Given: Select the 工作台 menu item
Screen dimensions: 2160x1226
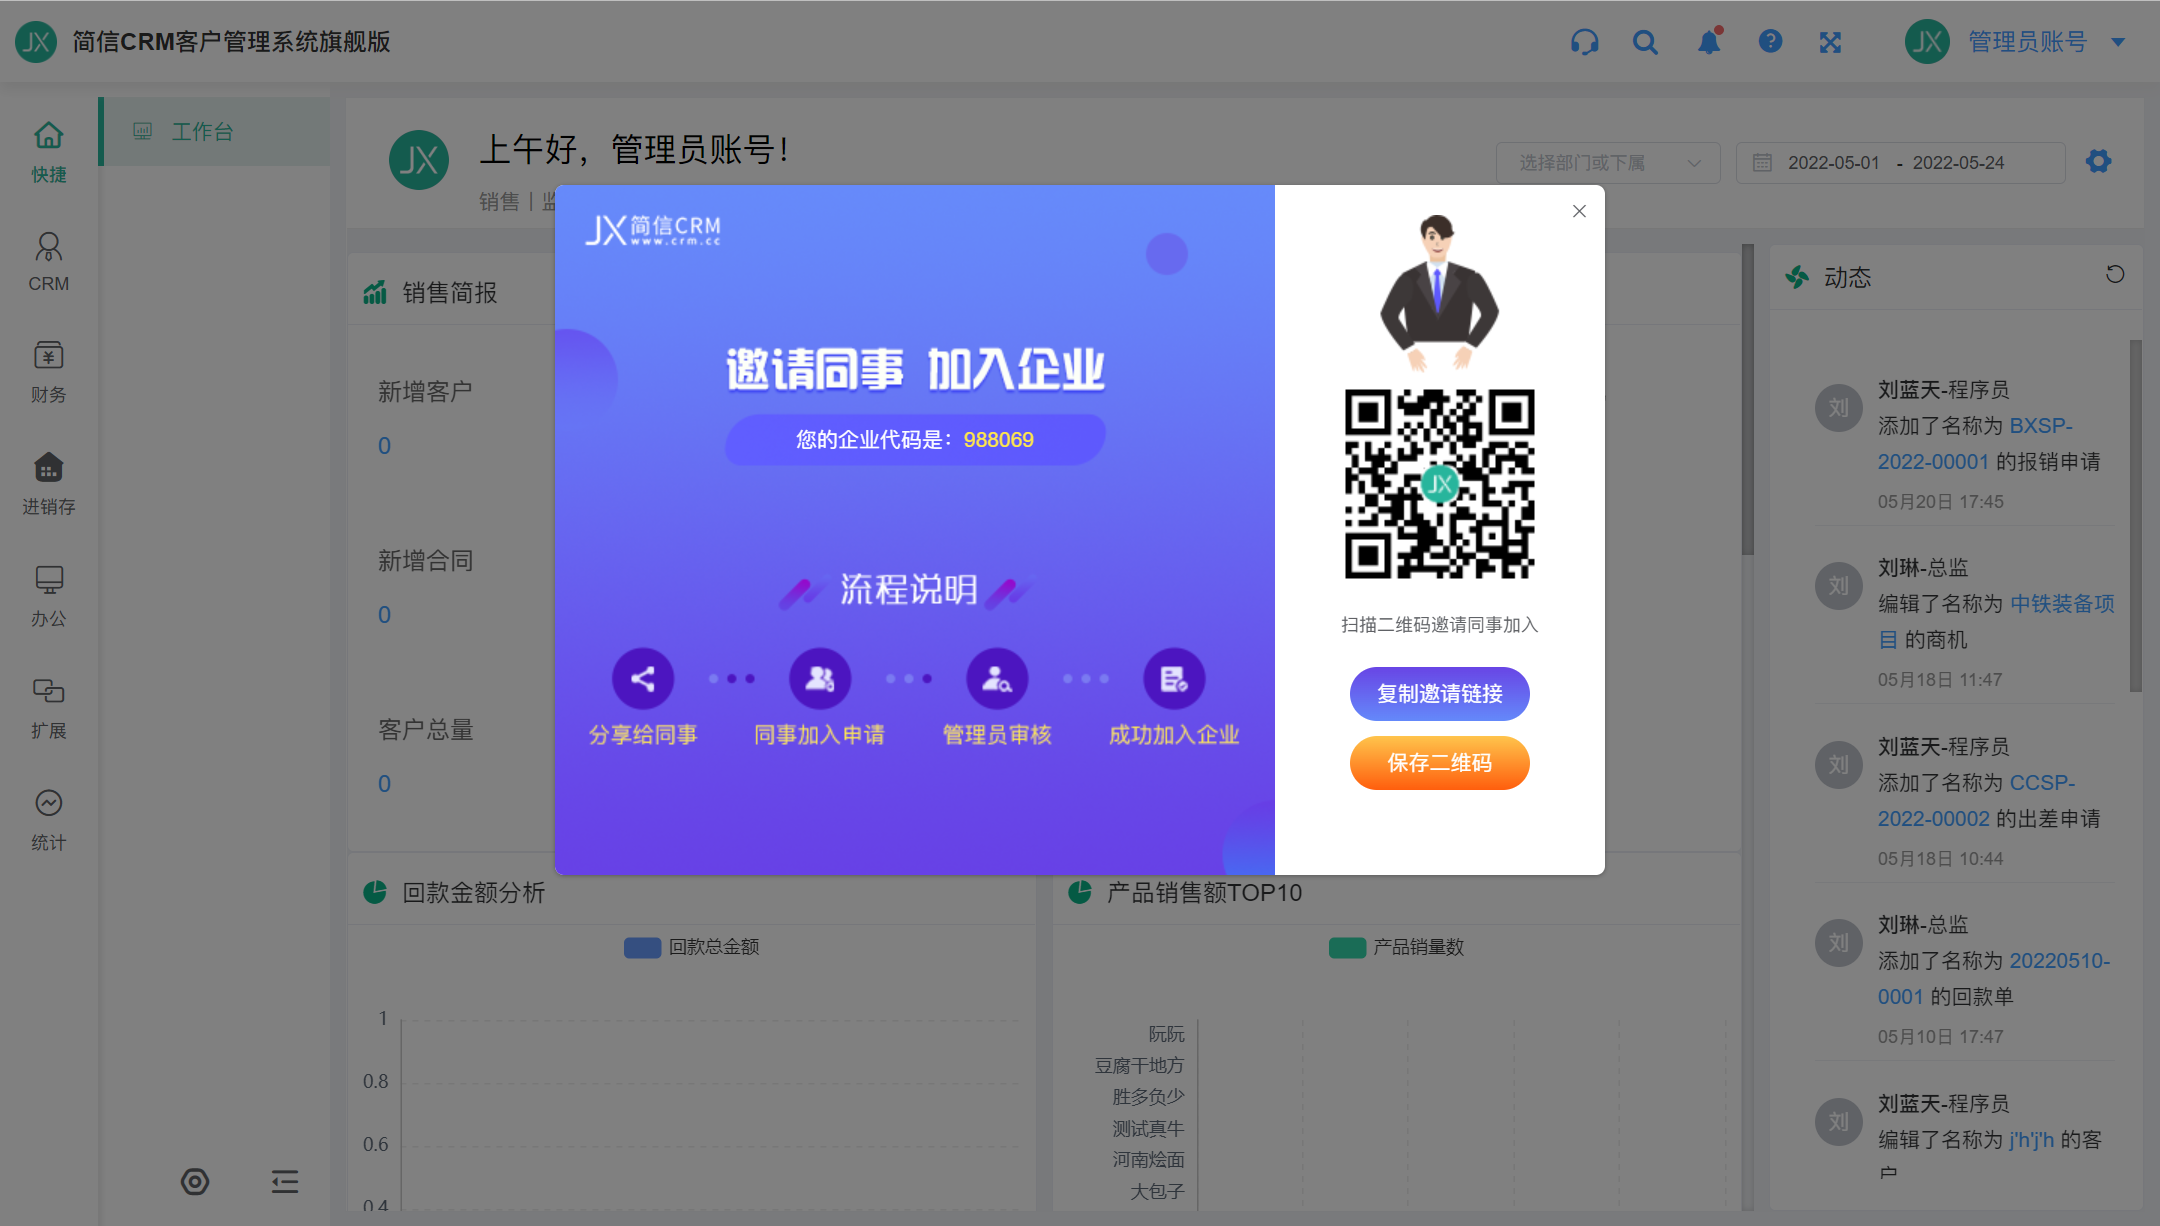Looking at the screenshot, I should point(216,132).
